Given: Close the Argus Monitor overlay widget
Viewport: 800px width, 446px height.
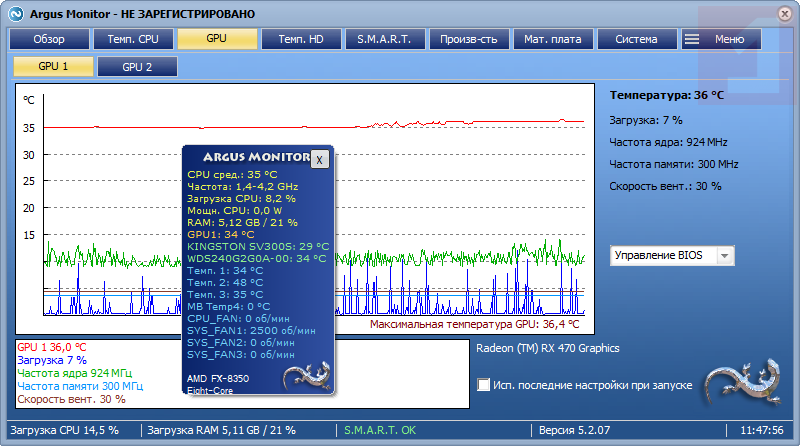Looking at the screenshot, I should tap(319, 160).
